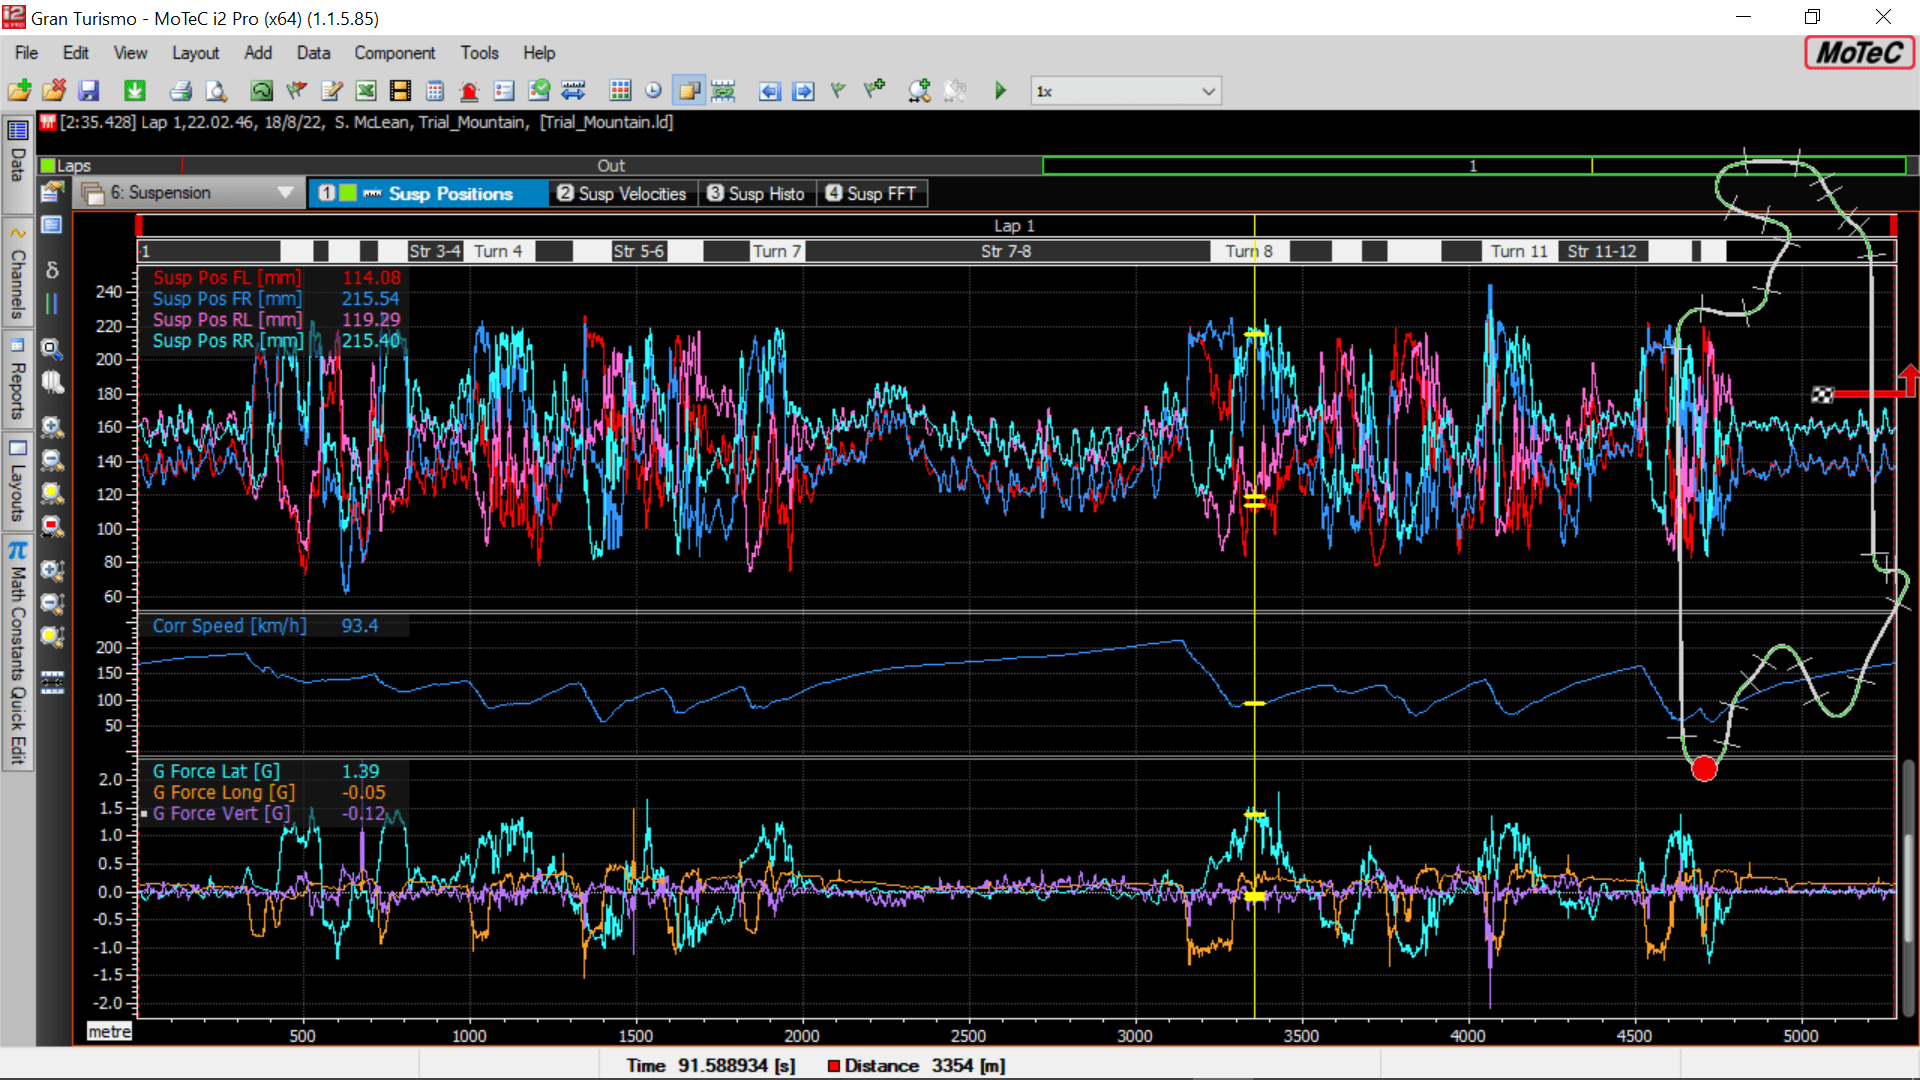Screen dimensions: 1920x1080
Task: Toggle the green square on Susp Positions tab
Action: coord(348,193)
